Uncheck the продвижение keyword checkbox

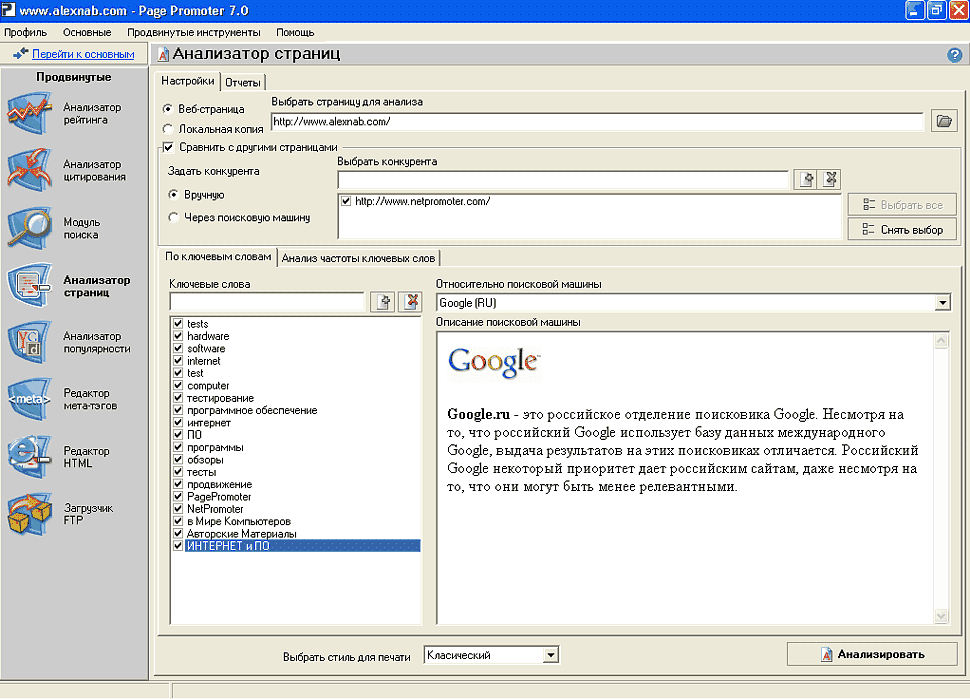(178, 484)
